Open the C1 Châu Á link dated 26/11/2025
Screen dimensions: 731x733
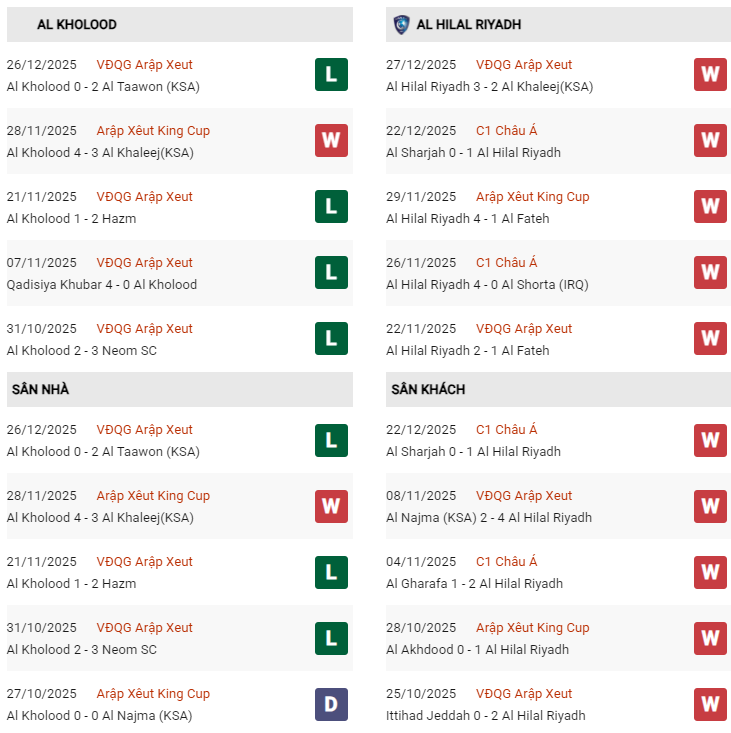point(506,263)
